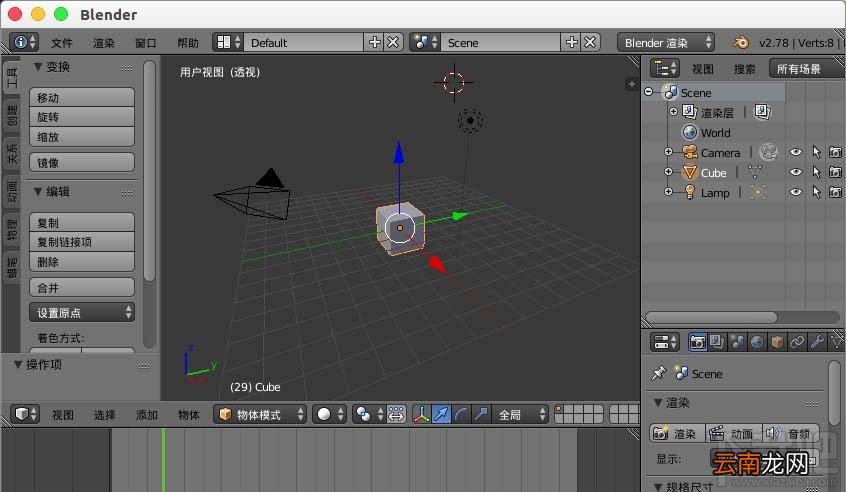Click the Lamp data icon in outliner
The width and height of the screenshot is (846, 492).
click(758, 193)
